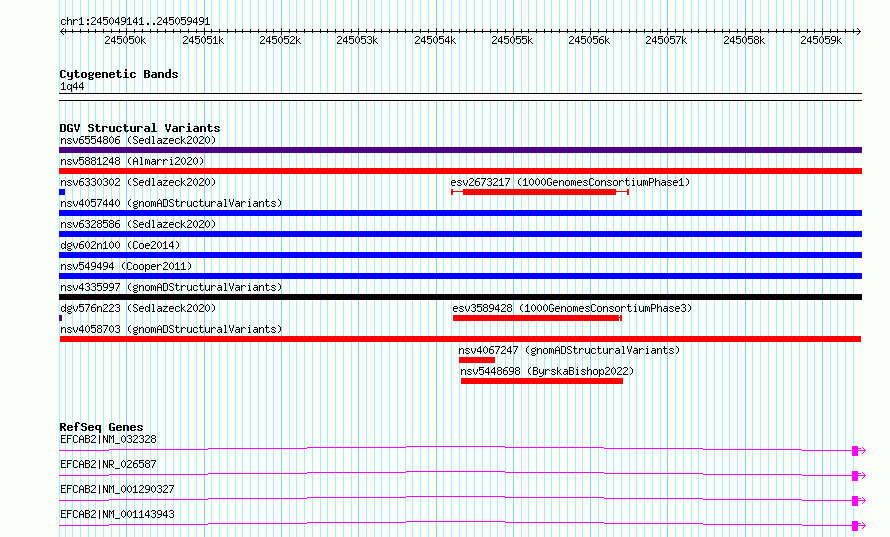Click the tiny purple dgv576n223 marker

point(60,318)
